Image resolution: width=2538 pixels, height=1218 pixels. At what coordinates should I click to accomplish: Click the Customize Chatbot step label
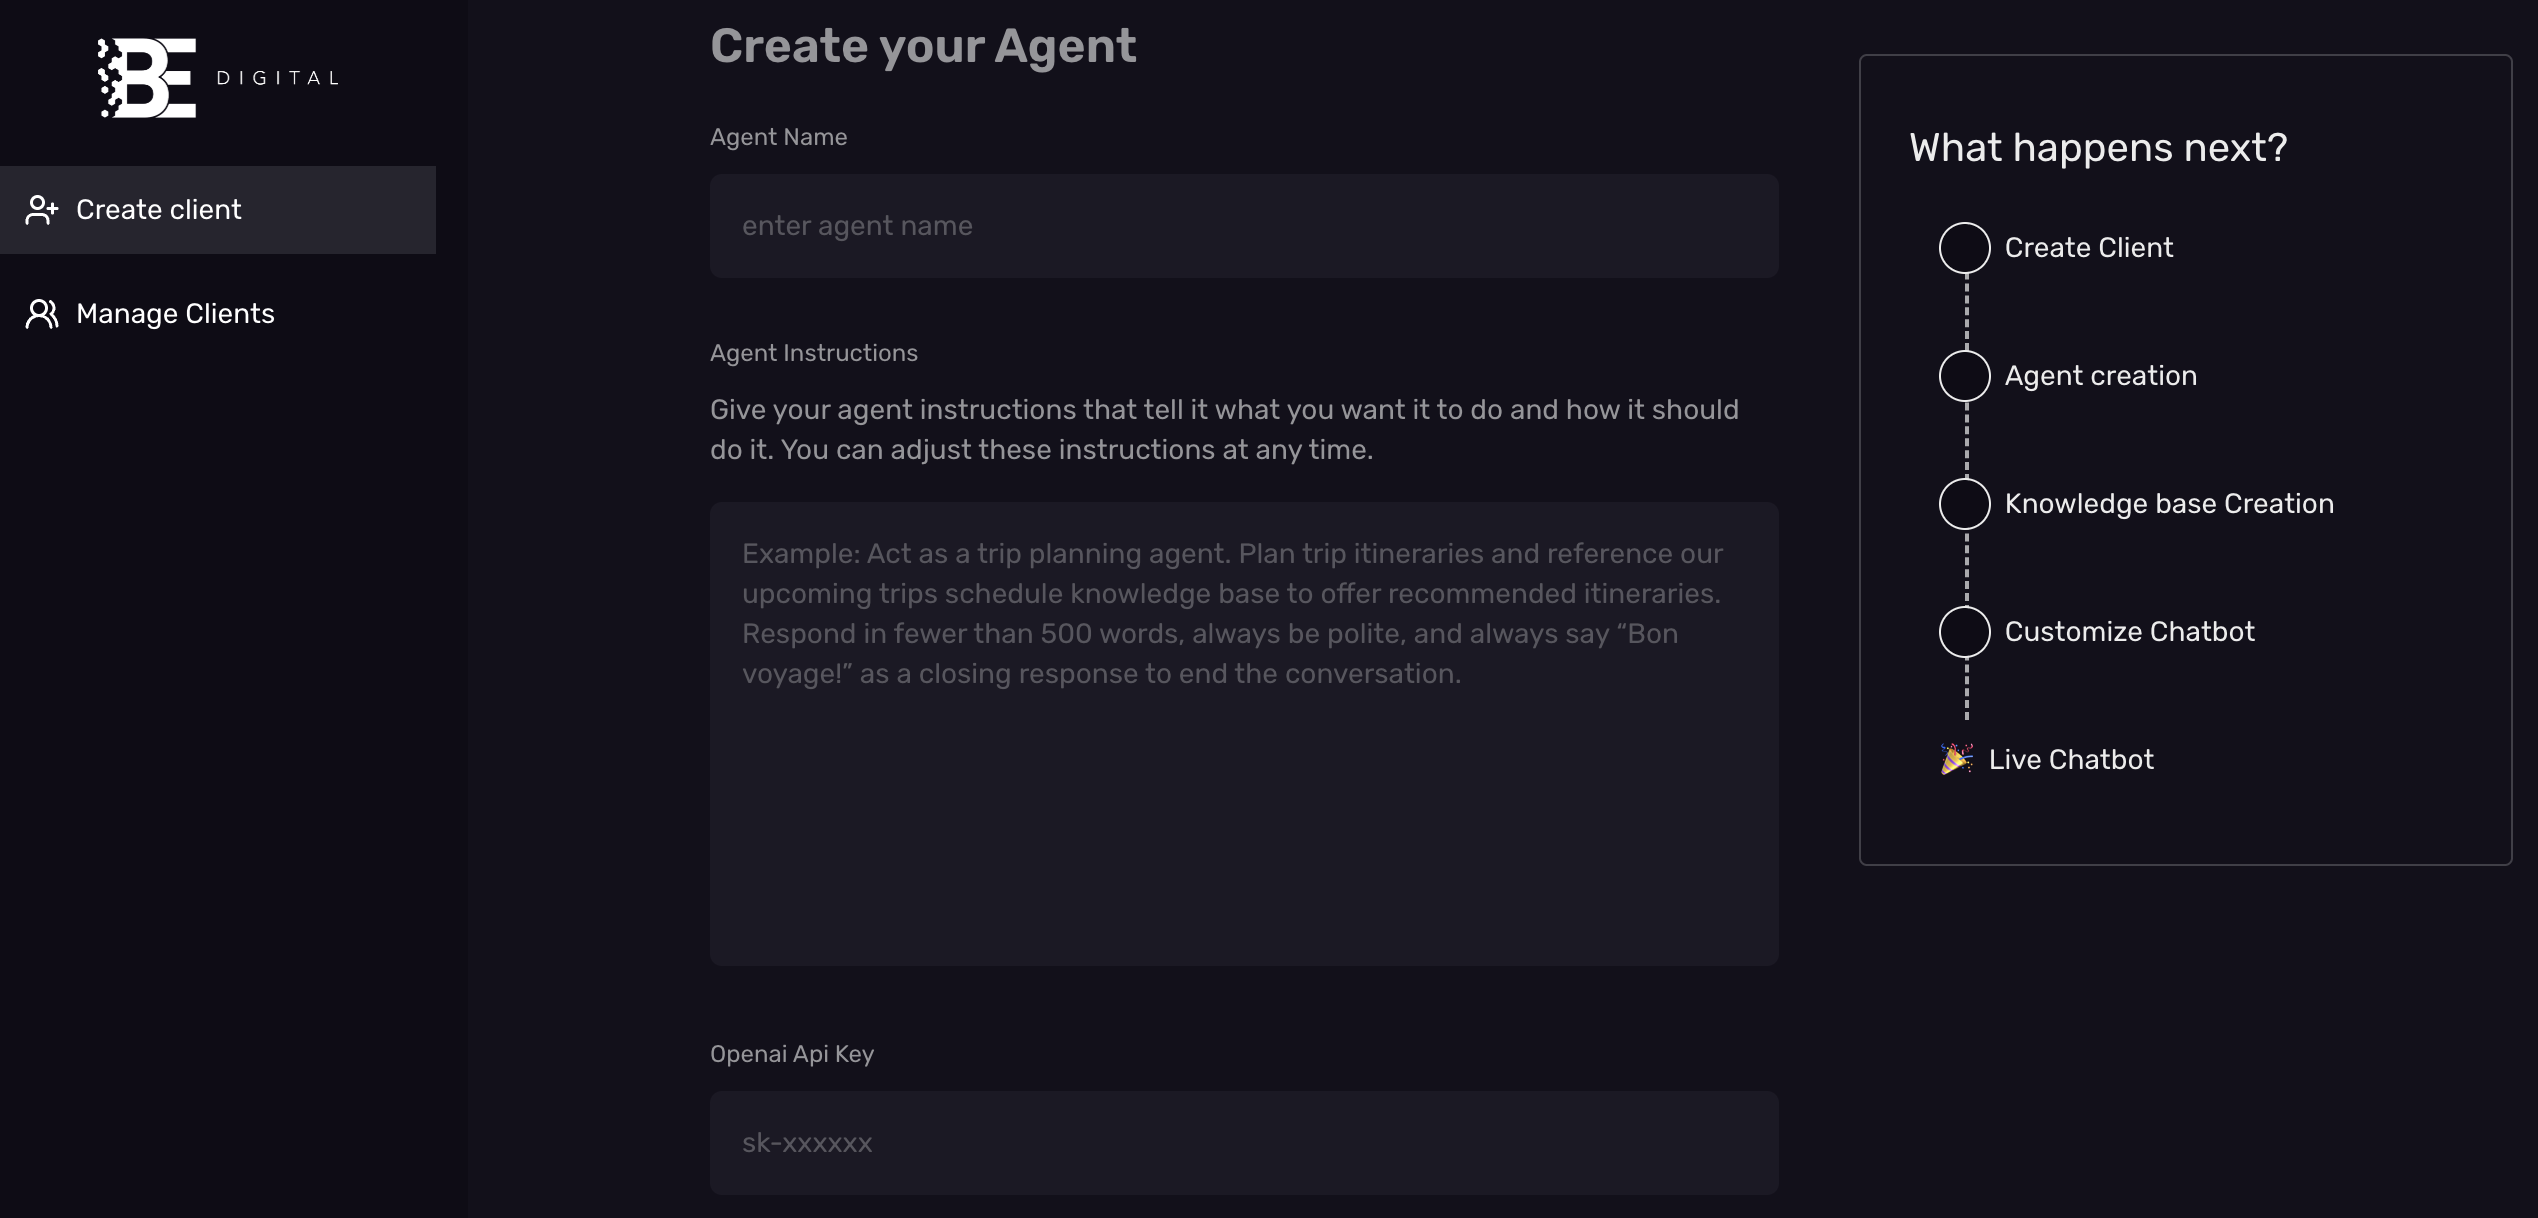pos(2129,632)
